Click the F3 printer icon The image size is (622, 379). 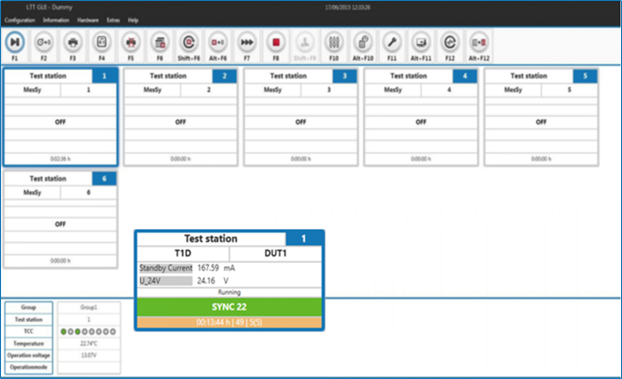click(x=73, y=42)
